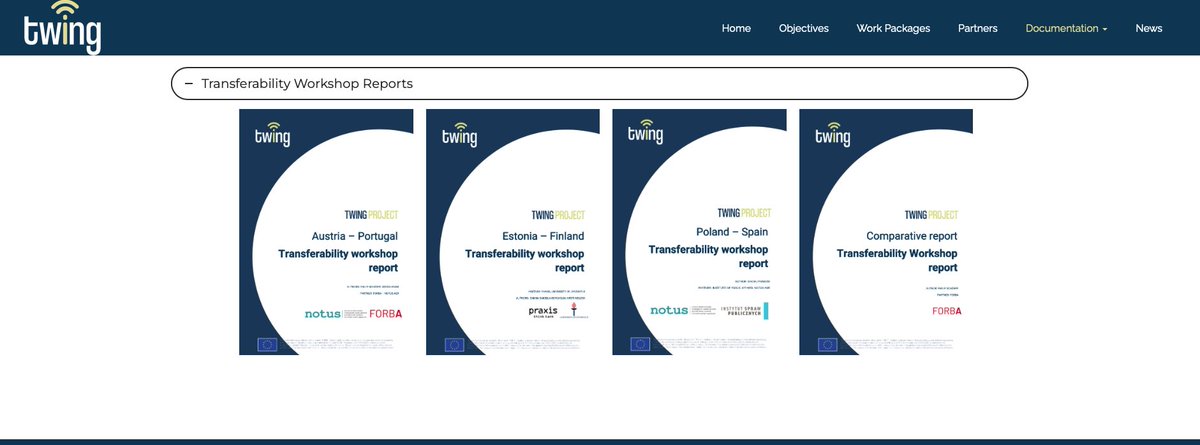The width and height of the screenshot is (1200, 445).
Task: Click the FORBA logo on Comparative report cover
Action: click(x=945, y=312)
